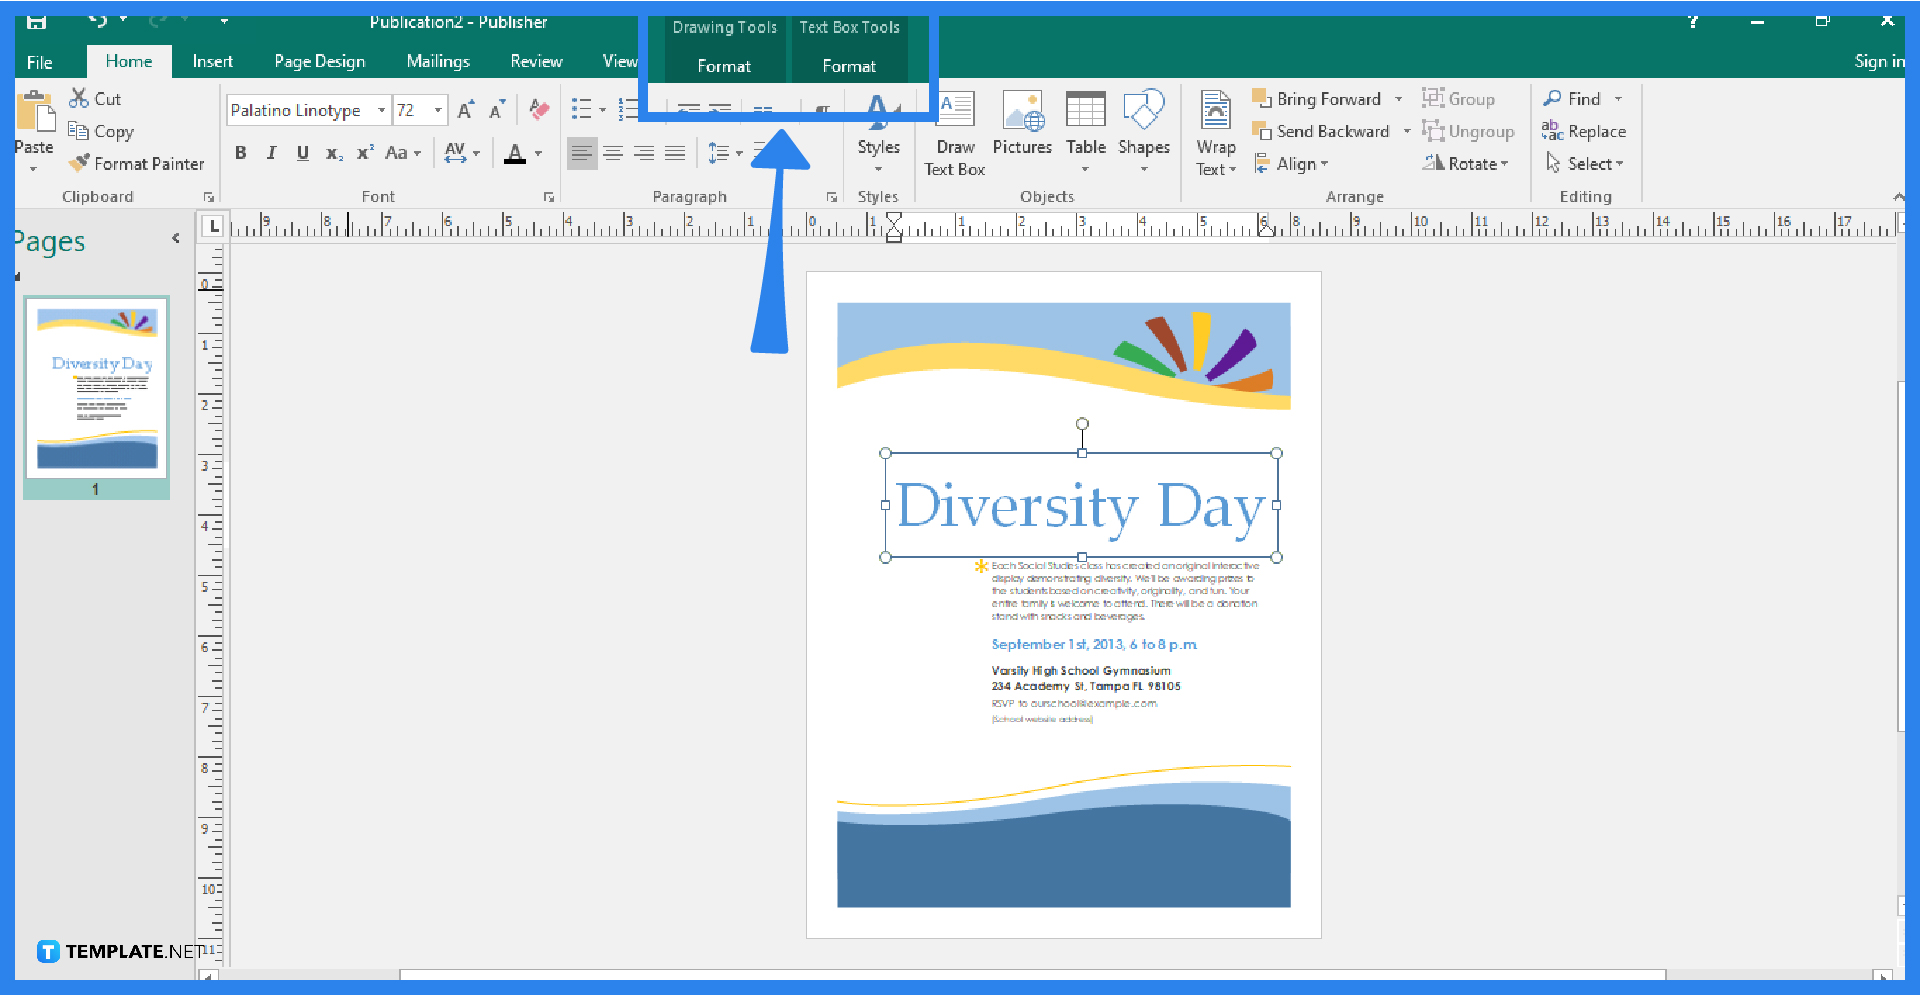Toggle bold formatting
1920x995 pixels.
(x=240, y=152)
